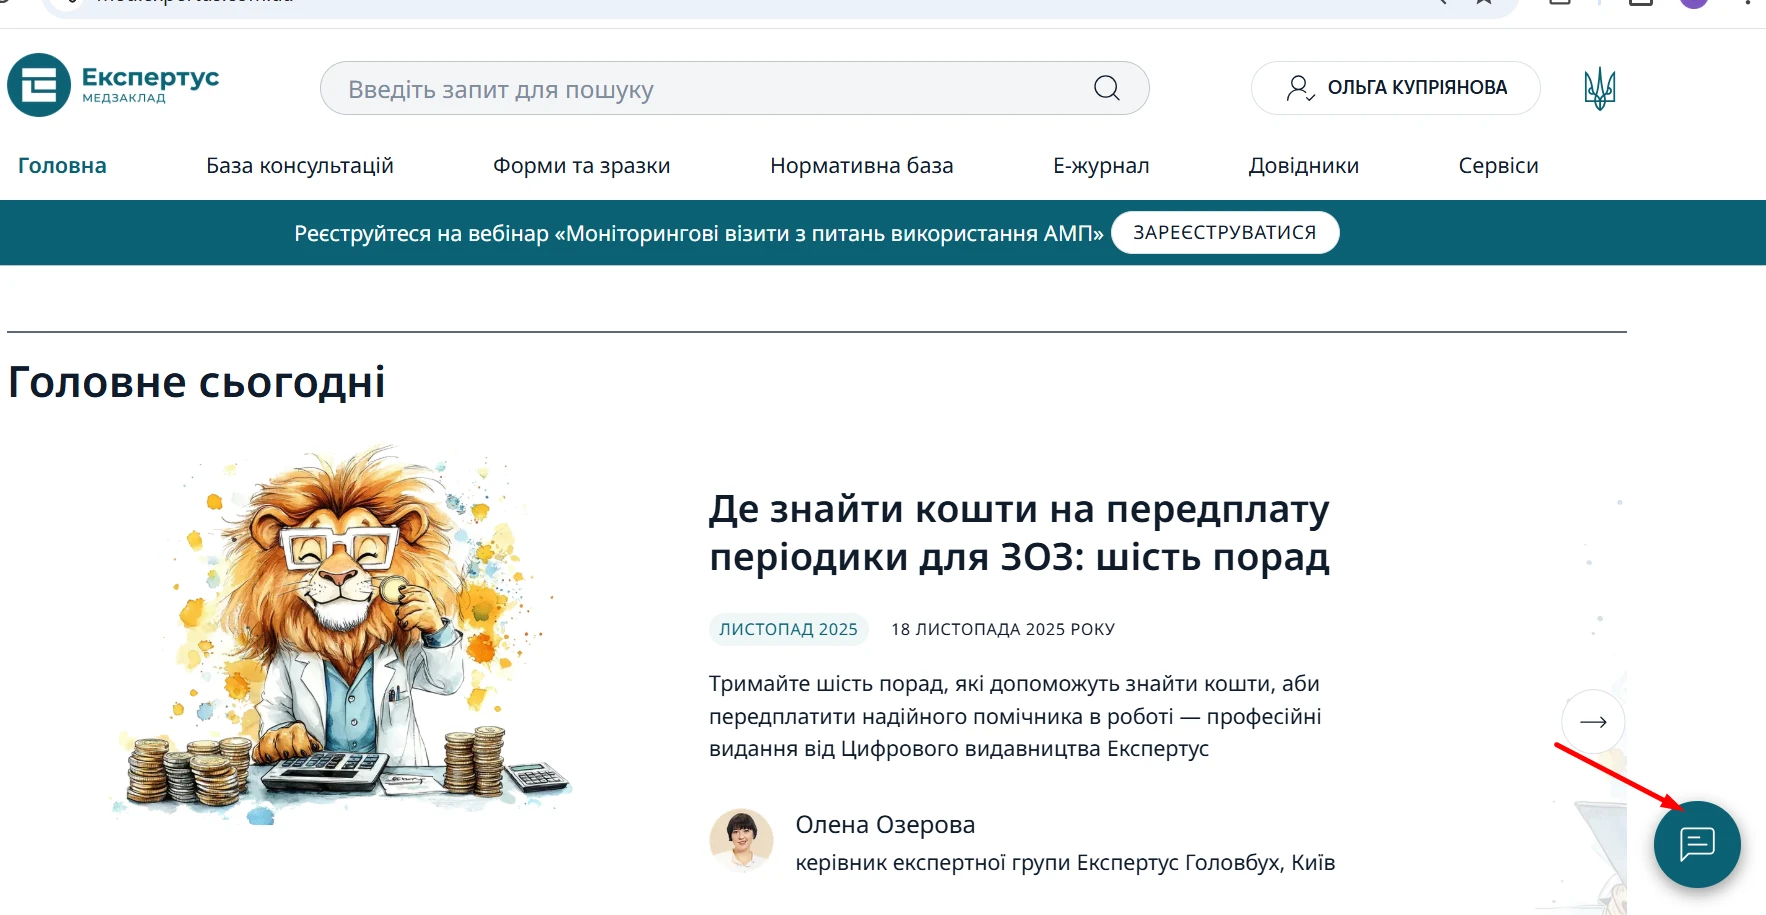Open Форми та зразки
1766x915 pixels.
[x=580, y=165]
